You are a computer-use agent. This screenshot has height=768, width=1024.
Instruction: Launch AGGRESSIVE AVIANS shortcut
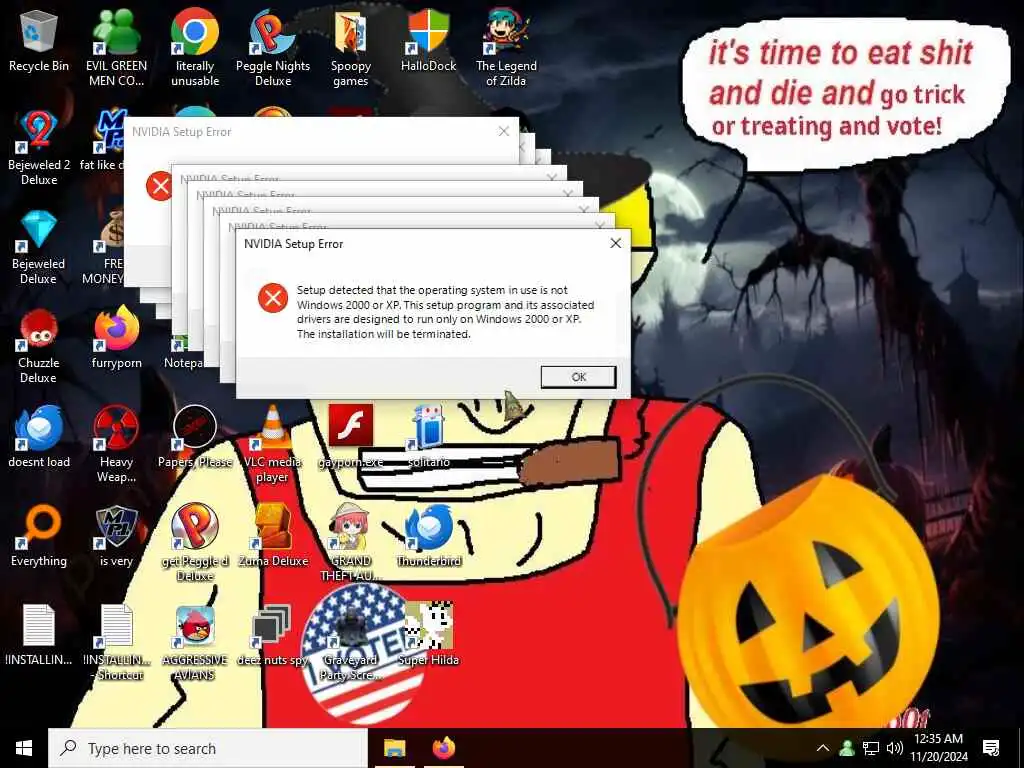pos(195,643)
